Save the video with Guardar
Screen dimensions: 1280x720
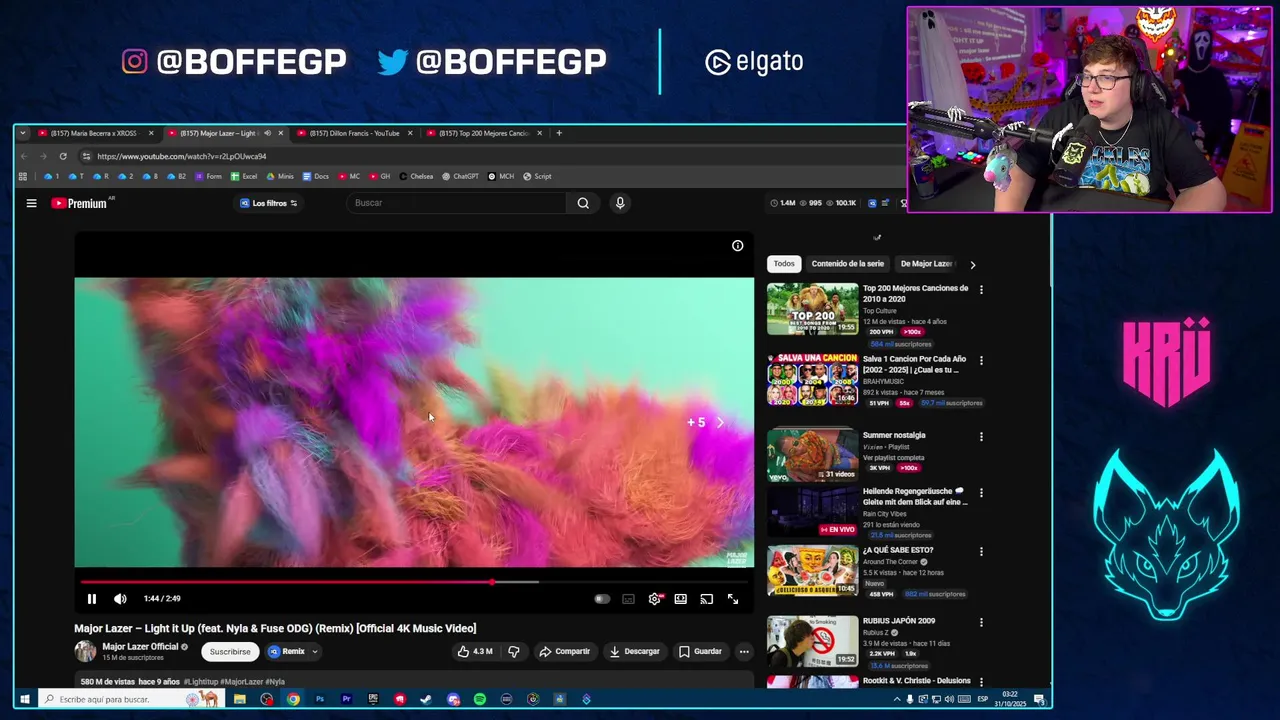tap(700, 651)
